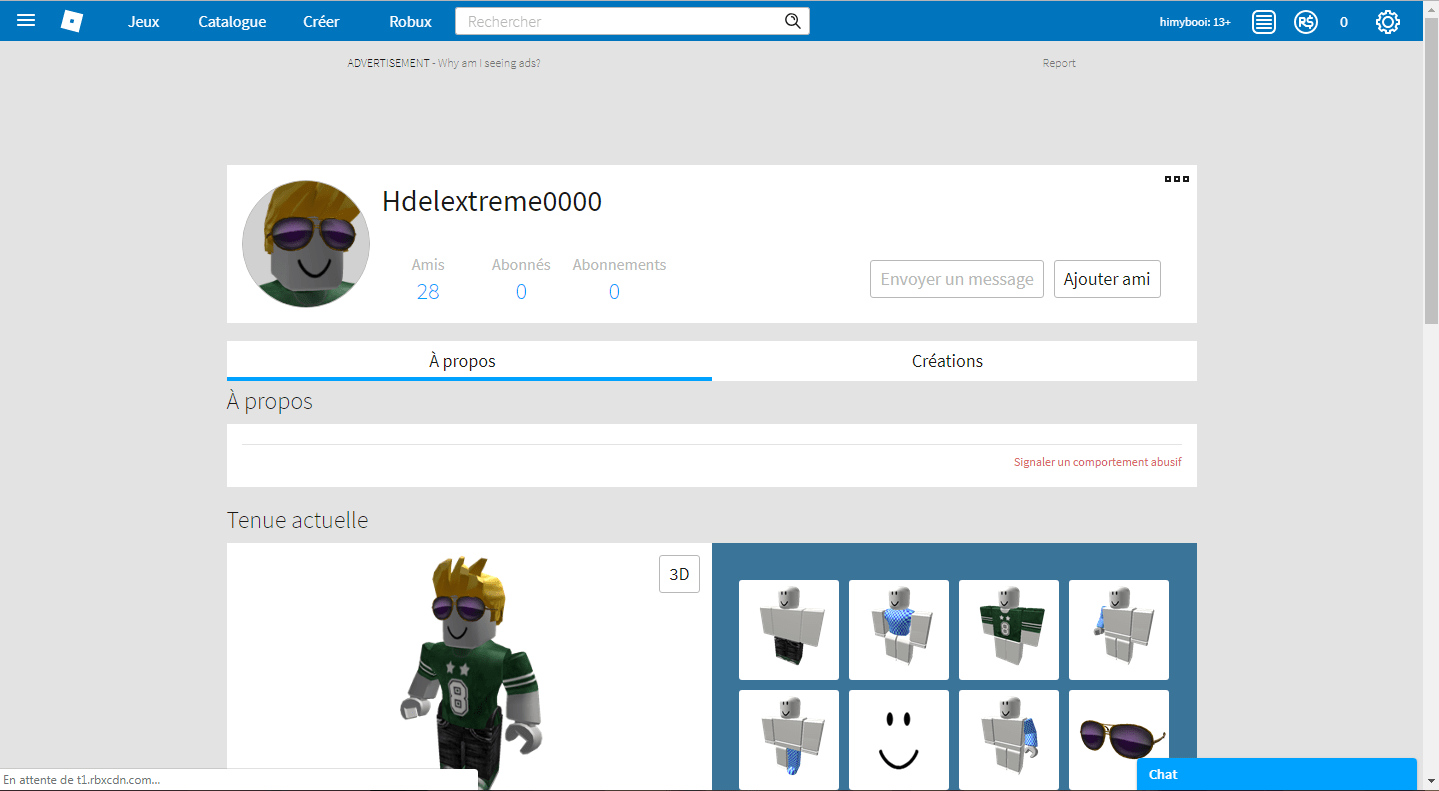Toggle the 3D avatar view
Screen dimensions: 1439x791
(678, 573)
